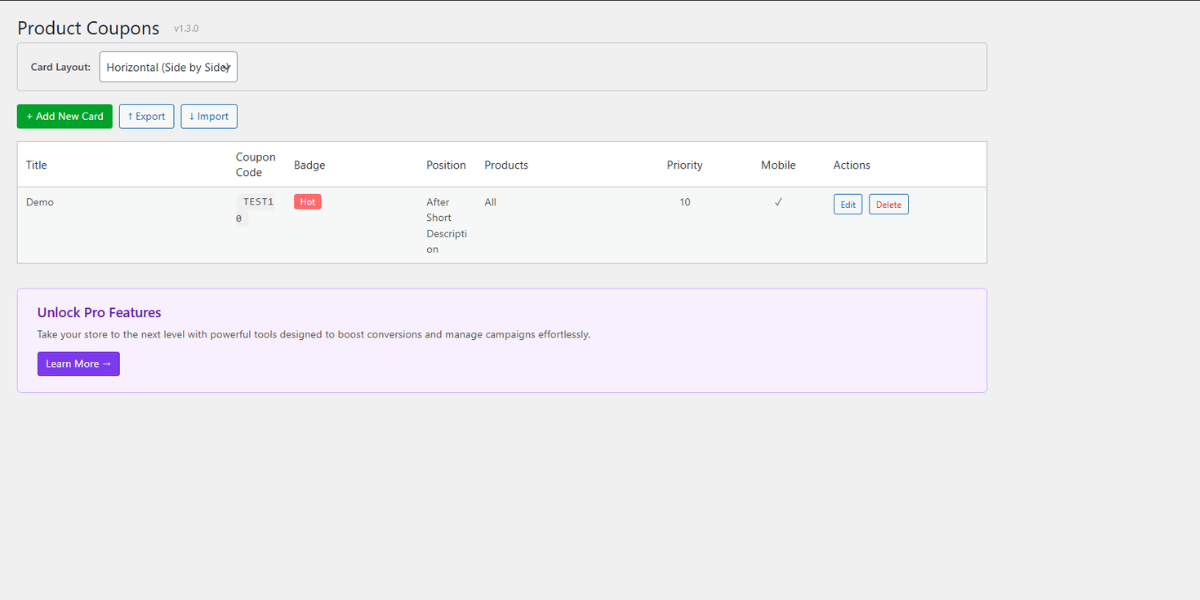Screen dimensions: 1200x600
Task: Click the Title column header
Action: click(x=36, y=164)
